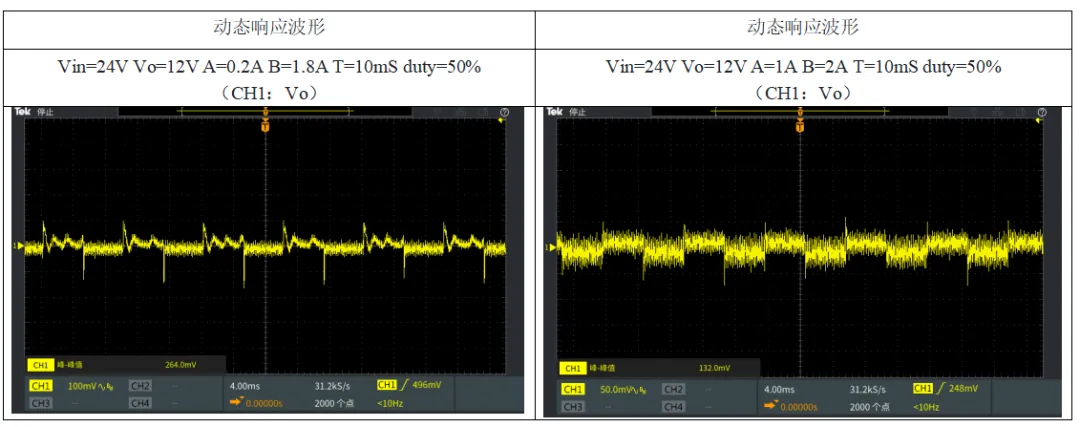Click the 264.0mV measurement value
Viewport: 1080px width, 427px height.
[180, 364]
